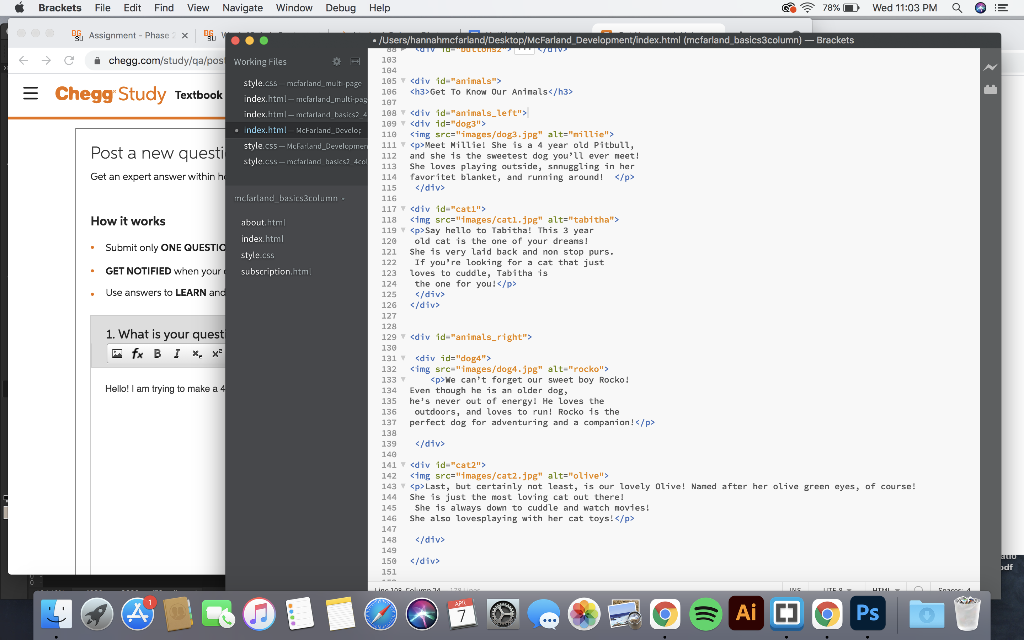Collapse the animals_left div on line 108
Screen dimensions: 1024x640
tap(404, 113)
